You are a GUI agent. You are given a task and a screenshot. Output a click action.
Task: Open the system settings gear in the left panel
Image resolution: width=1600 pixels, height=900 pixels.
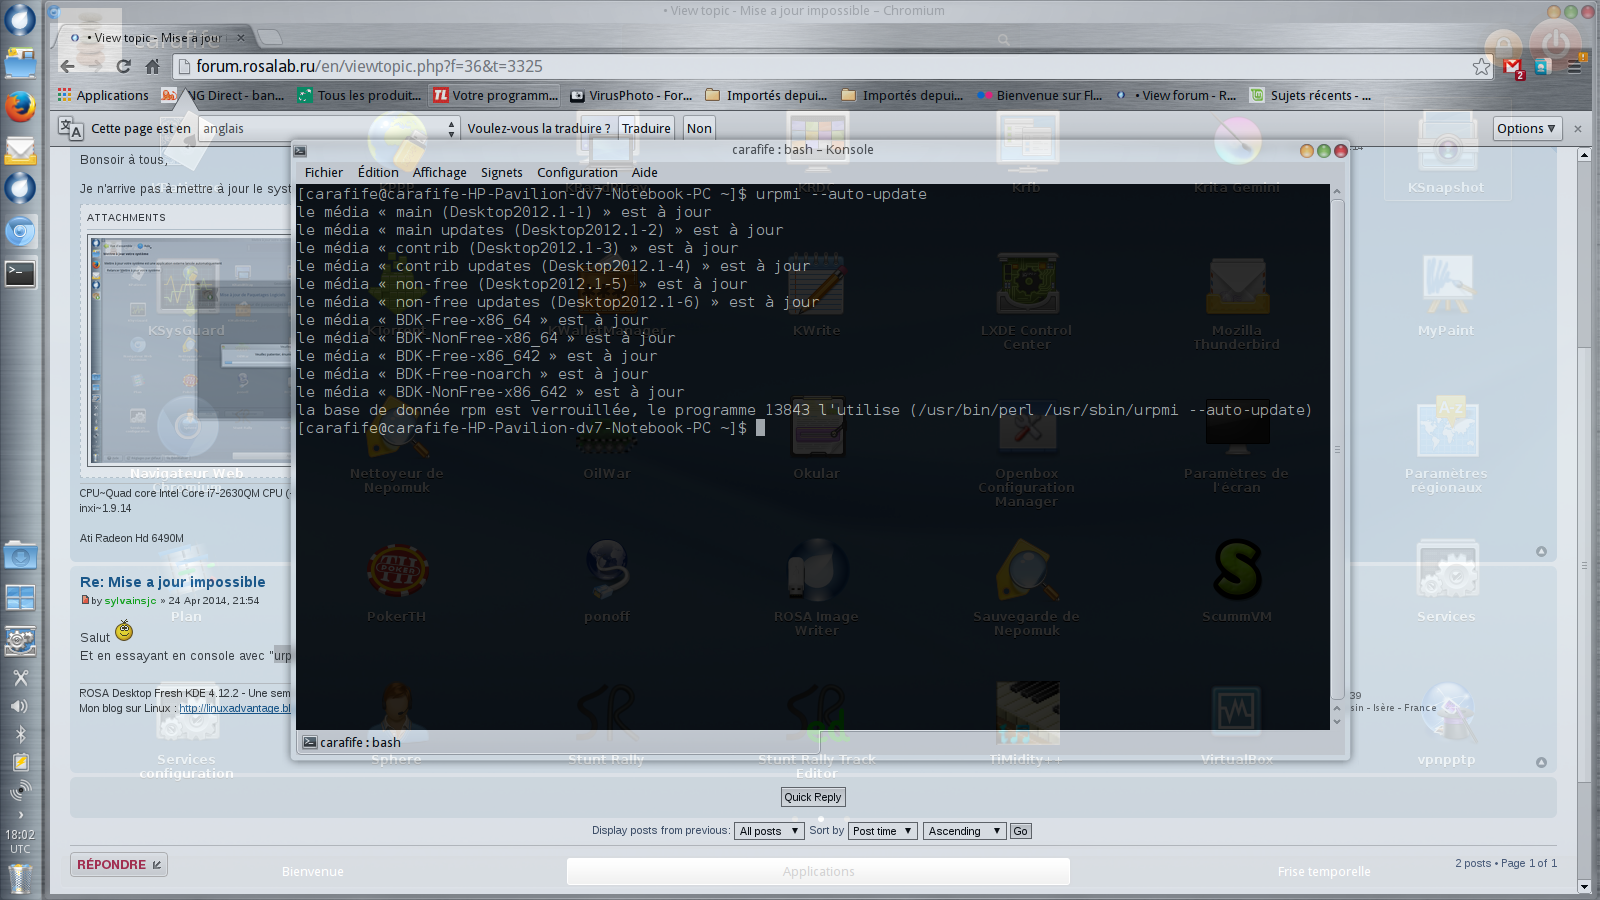(x=20, y=641)
